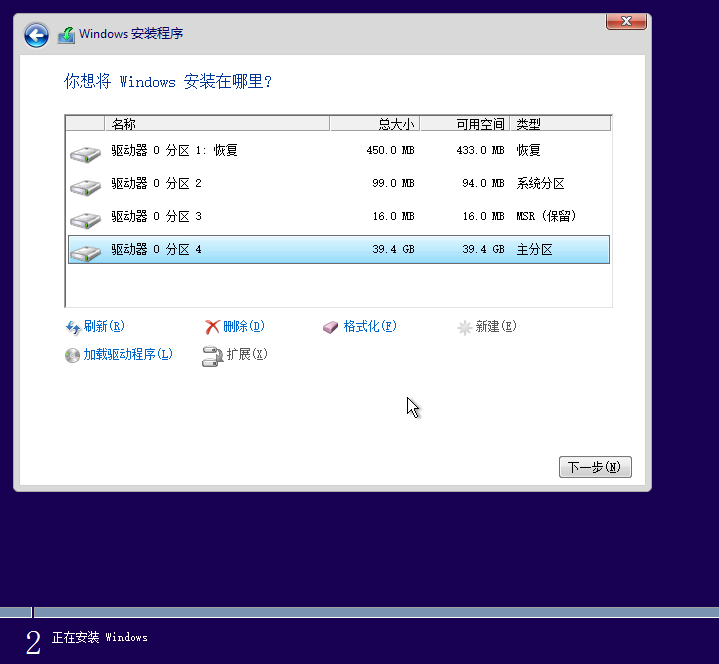This screenshot has width=719, height=664.
Task: Go back using the blue arrow button
Action: tap(36, 35)
